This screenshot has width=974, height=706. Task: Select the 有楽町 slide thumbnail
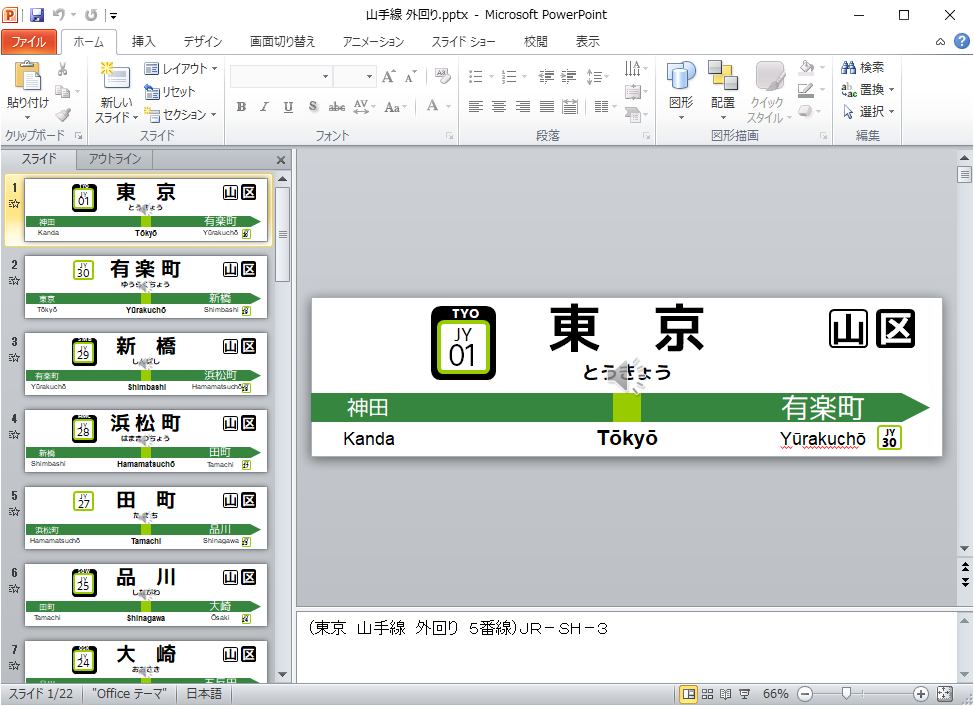coord(146,287)
